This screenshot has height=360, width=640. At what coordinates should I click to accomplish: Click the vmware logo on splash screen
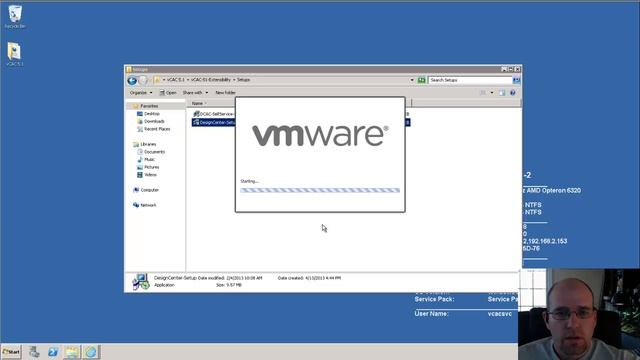[320, 136]
